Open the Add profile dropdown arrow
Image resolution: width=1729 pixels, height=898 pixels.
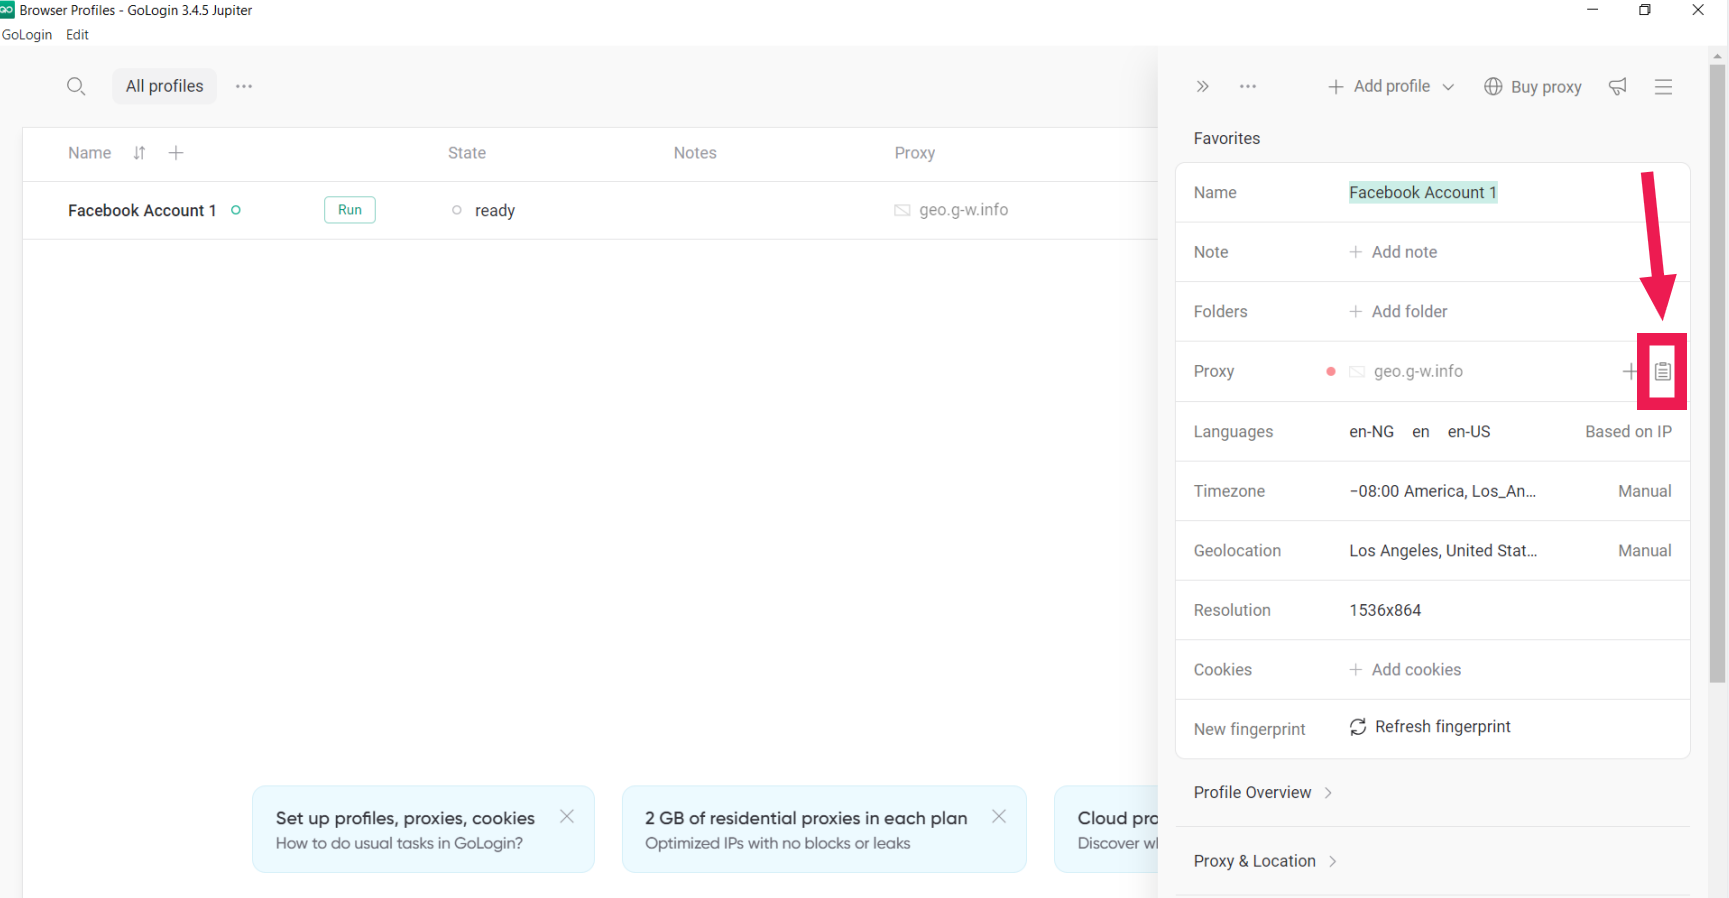point(1448,87)
